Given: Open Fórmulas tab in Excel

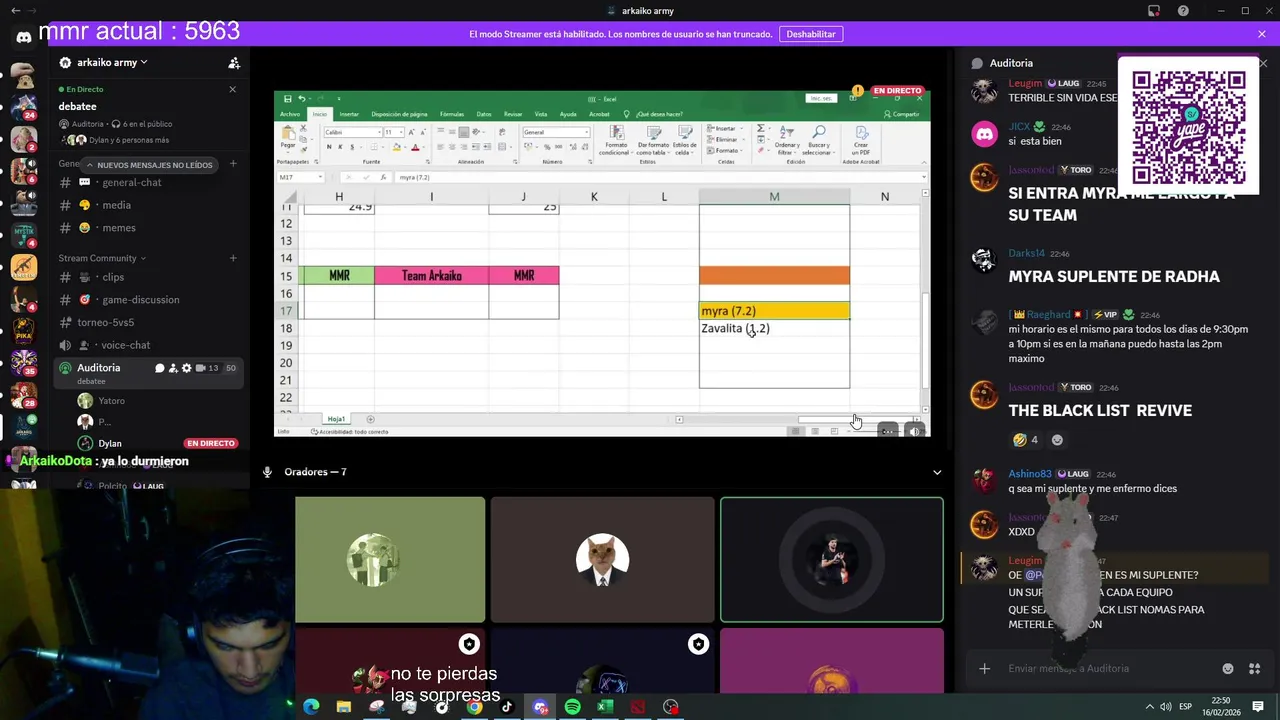Looking at the screenshot, I should pyautogui.click(x=452, y=114).
